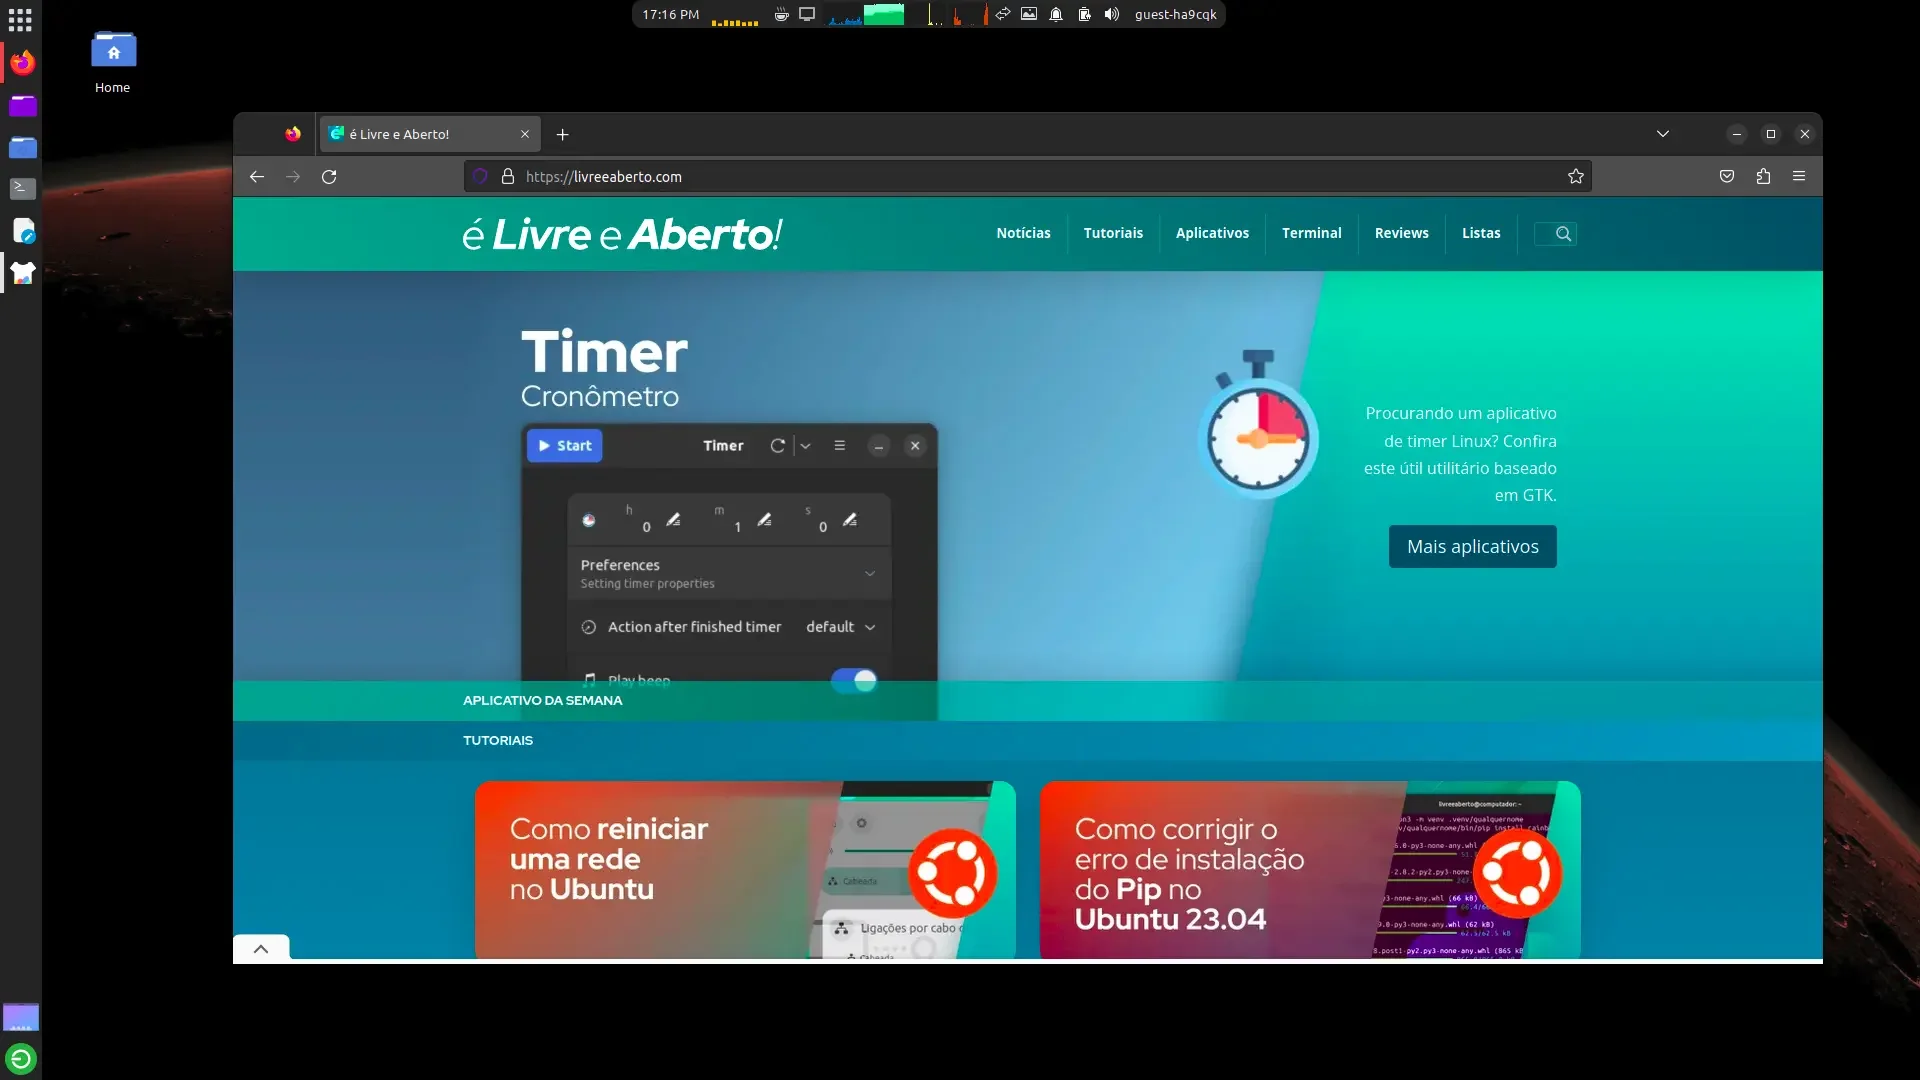The width and height of the screenshot is (1920, 1080).
Task: Launch Firefox from the dock
Action: point(22,63)
